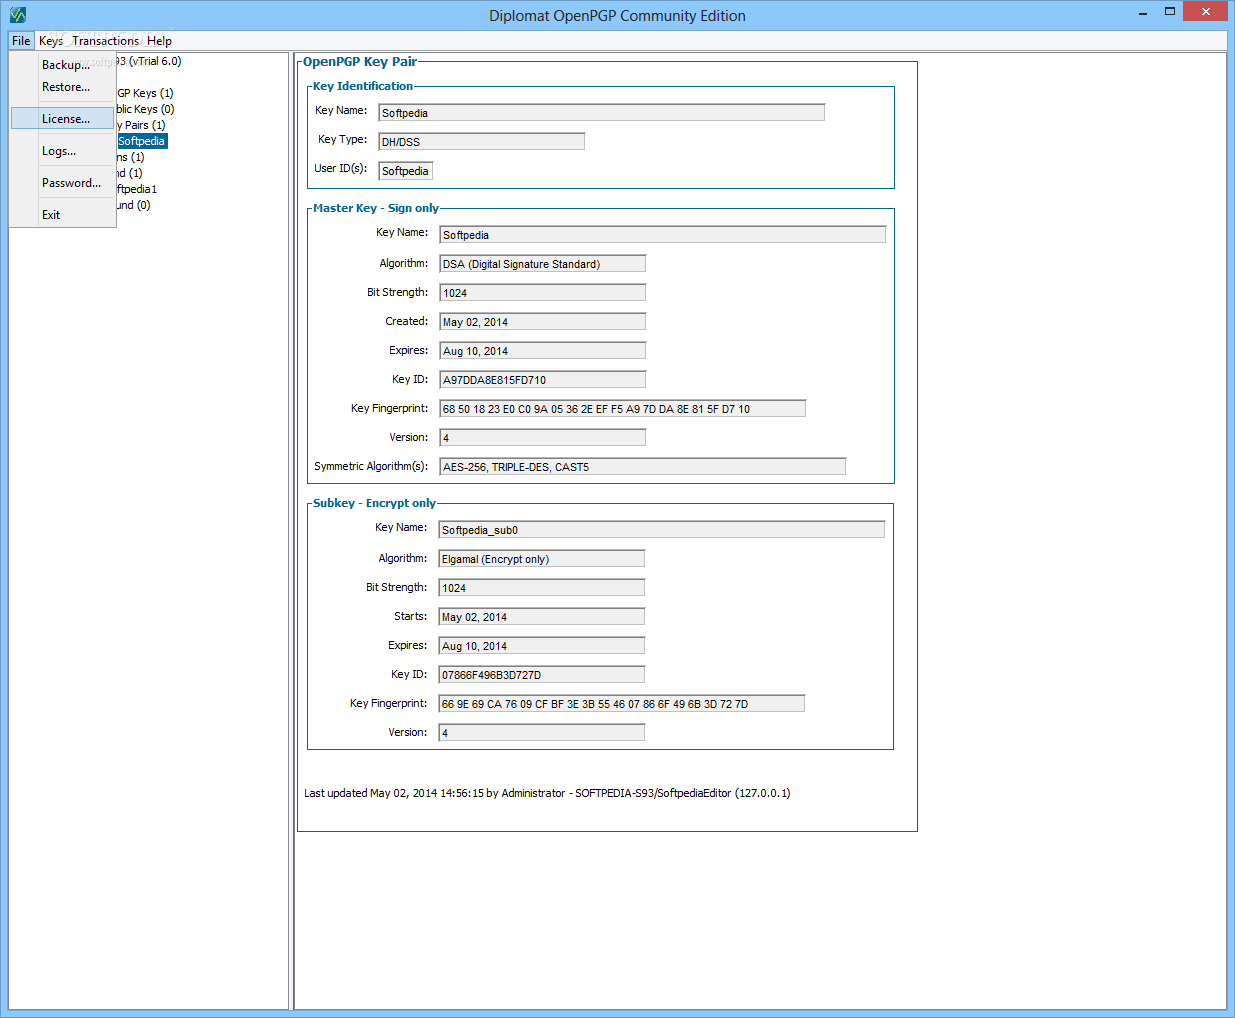Click the Diplomat application icon in the title bar
1235x1018 pixels.
coord(17,15)
